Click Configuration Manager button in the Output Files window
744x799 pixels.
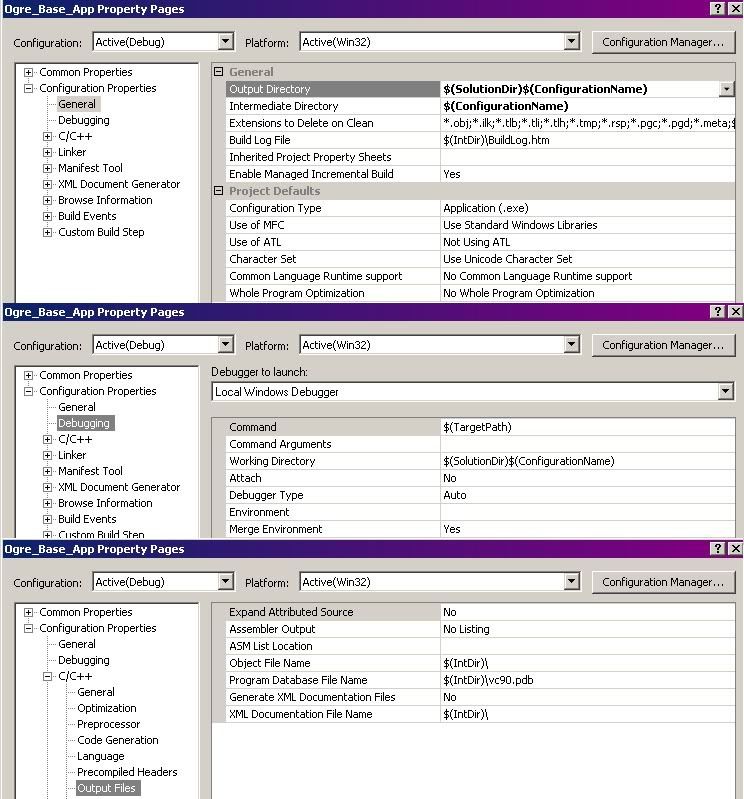coord(663,582)
